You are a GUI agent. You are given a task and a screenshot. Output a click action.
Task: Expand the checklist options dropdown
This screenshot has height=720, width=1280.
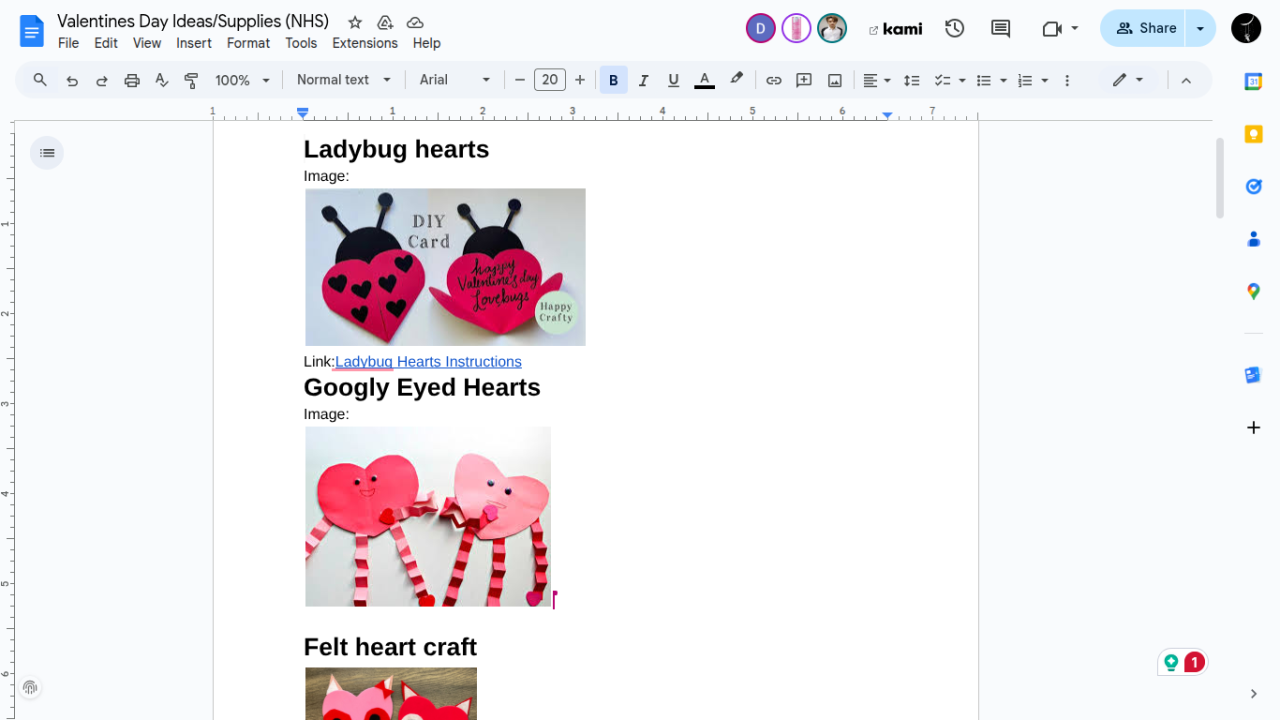pos(962,80)
